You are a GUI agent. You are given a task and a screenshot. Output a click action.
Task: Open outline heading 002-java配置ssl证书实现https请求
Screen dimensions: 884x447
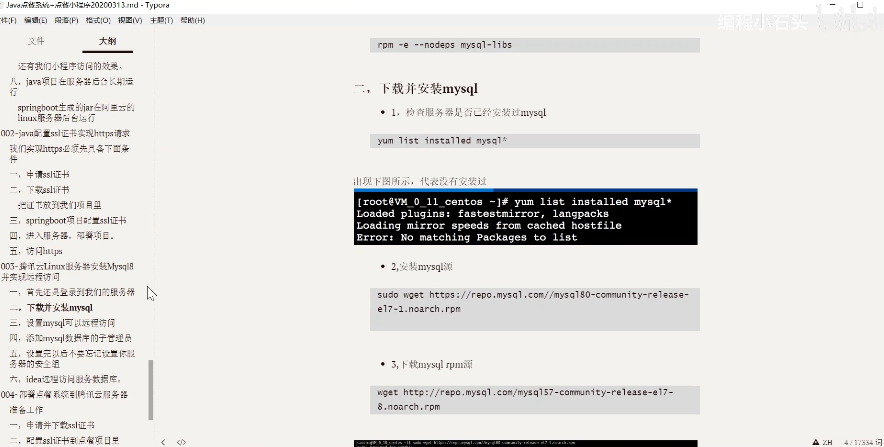point(65,134)
